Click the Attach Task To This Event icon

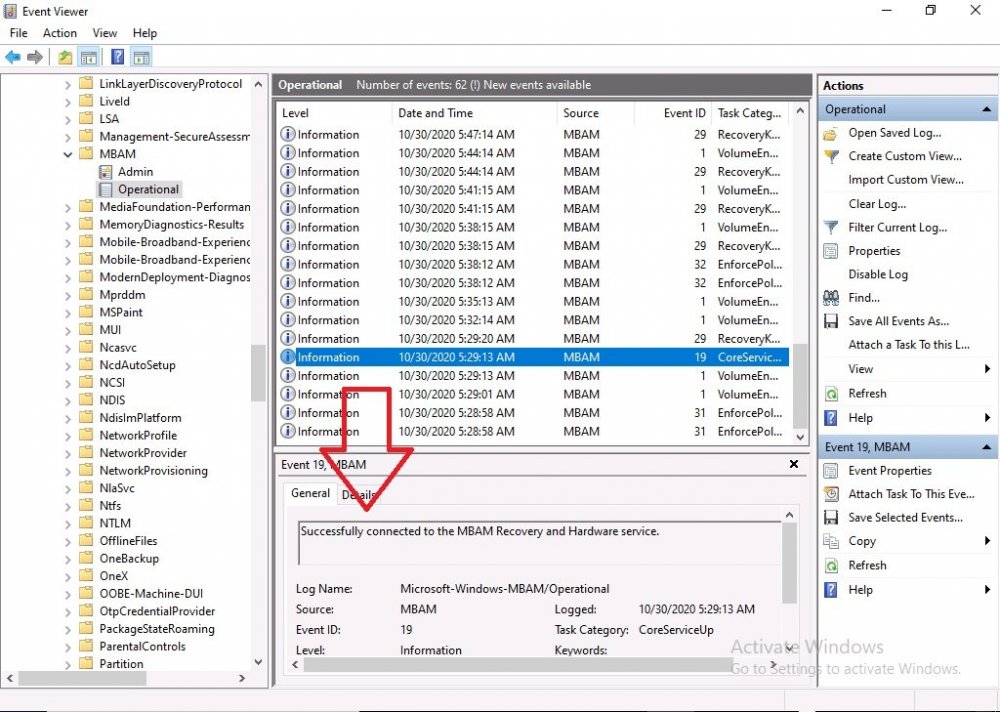[831, 494]
